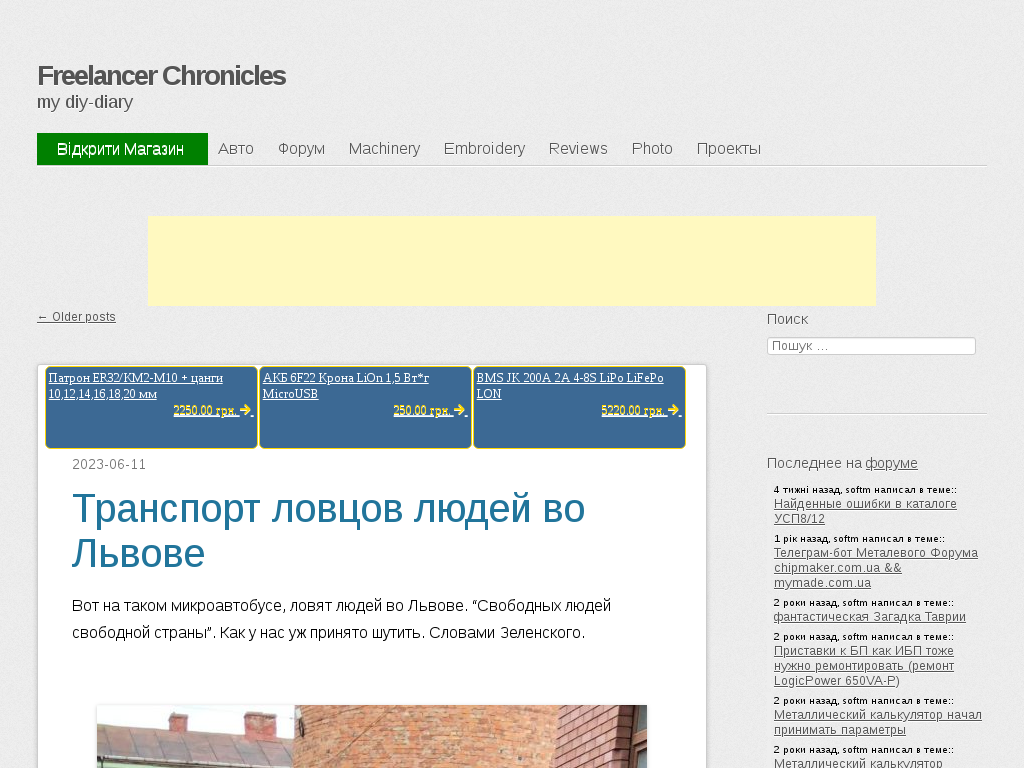Focus the Пошук search field
Image resolution: width=1024 pixels, height=768 pixels.
871,346
